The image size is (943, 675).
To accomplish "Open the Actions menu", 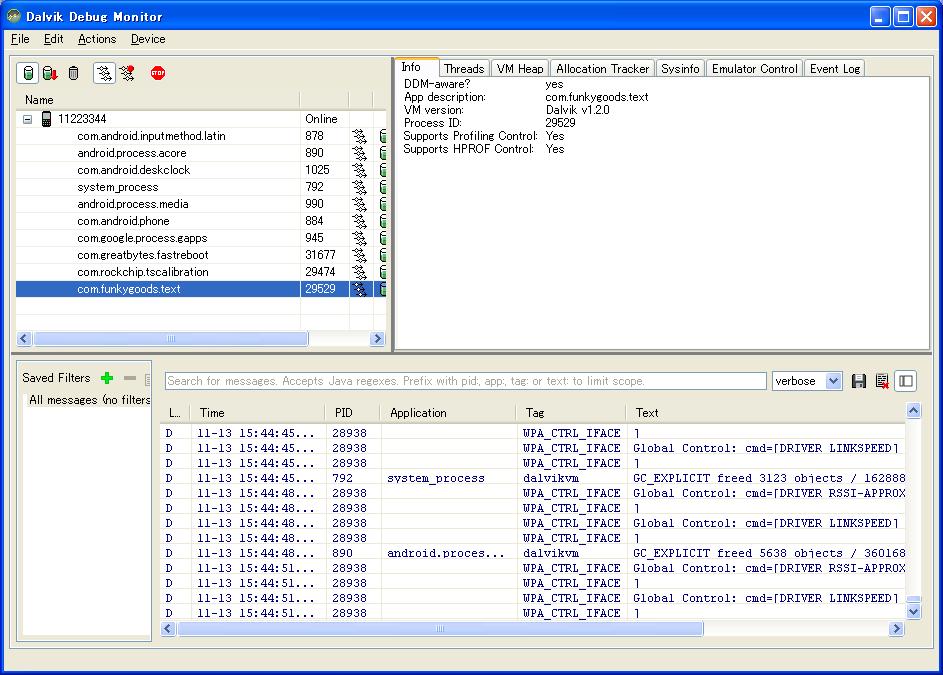I will (97, 39).
